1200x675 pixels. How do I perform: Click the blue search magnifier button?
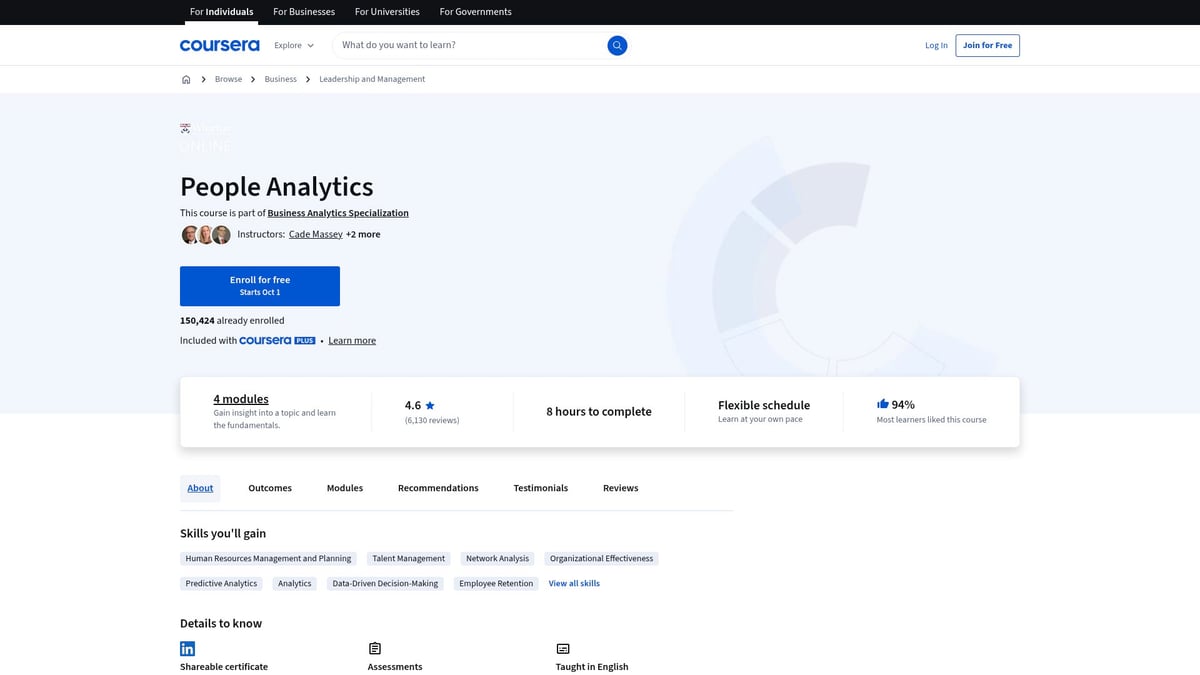pos(617,45)
